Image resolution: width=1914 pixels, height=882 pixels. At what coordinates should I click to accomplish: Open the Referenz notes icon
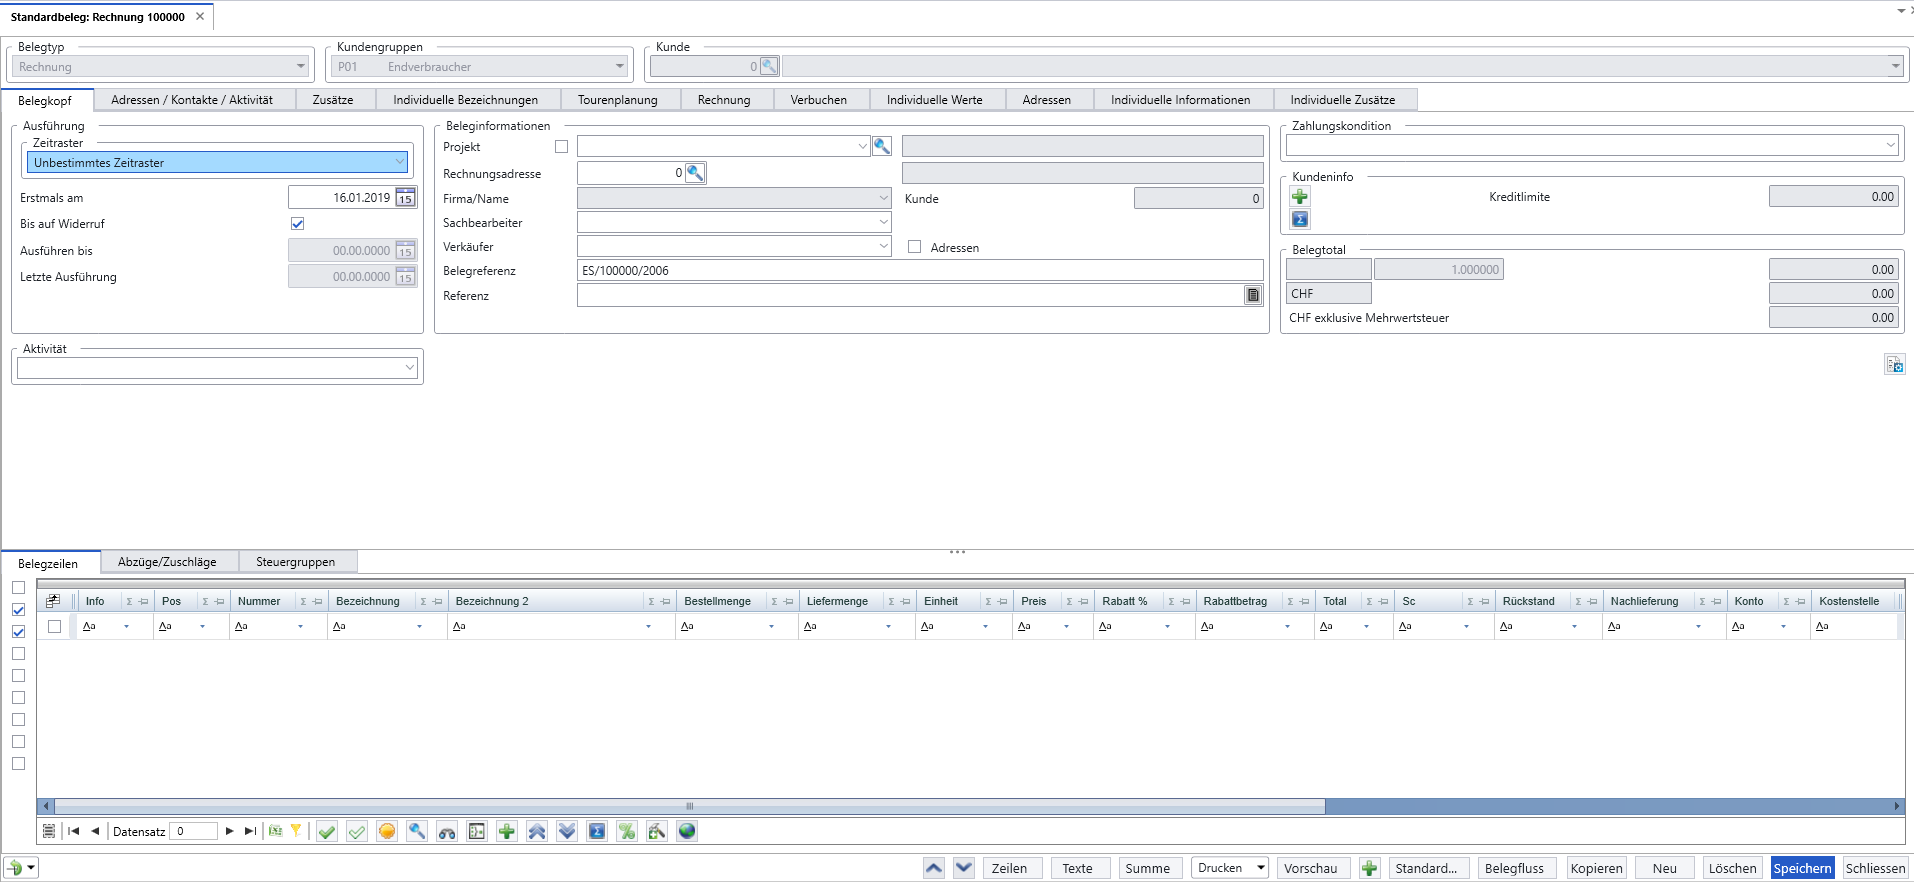pos(1253,295)
